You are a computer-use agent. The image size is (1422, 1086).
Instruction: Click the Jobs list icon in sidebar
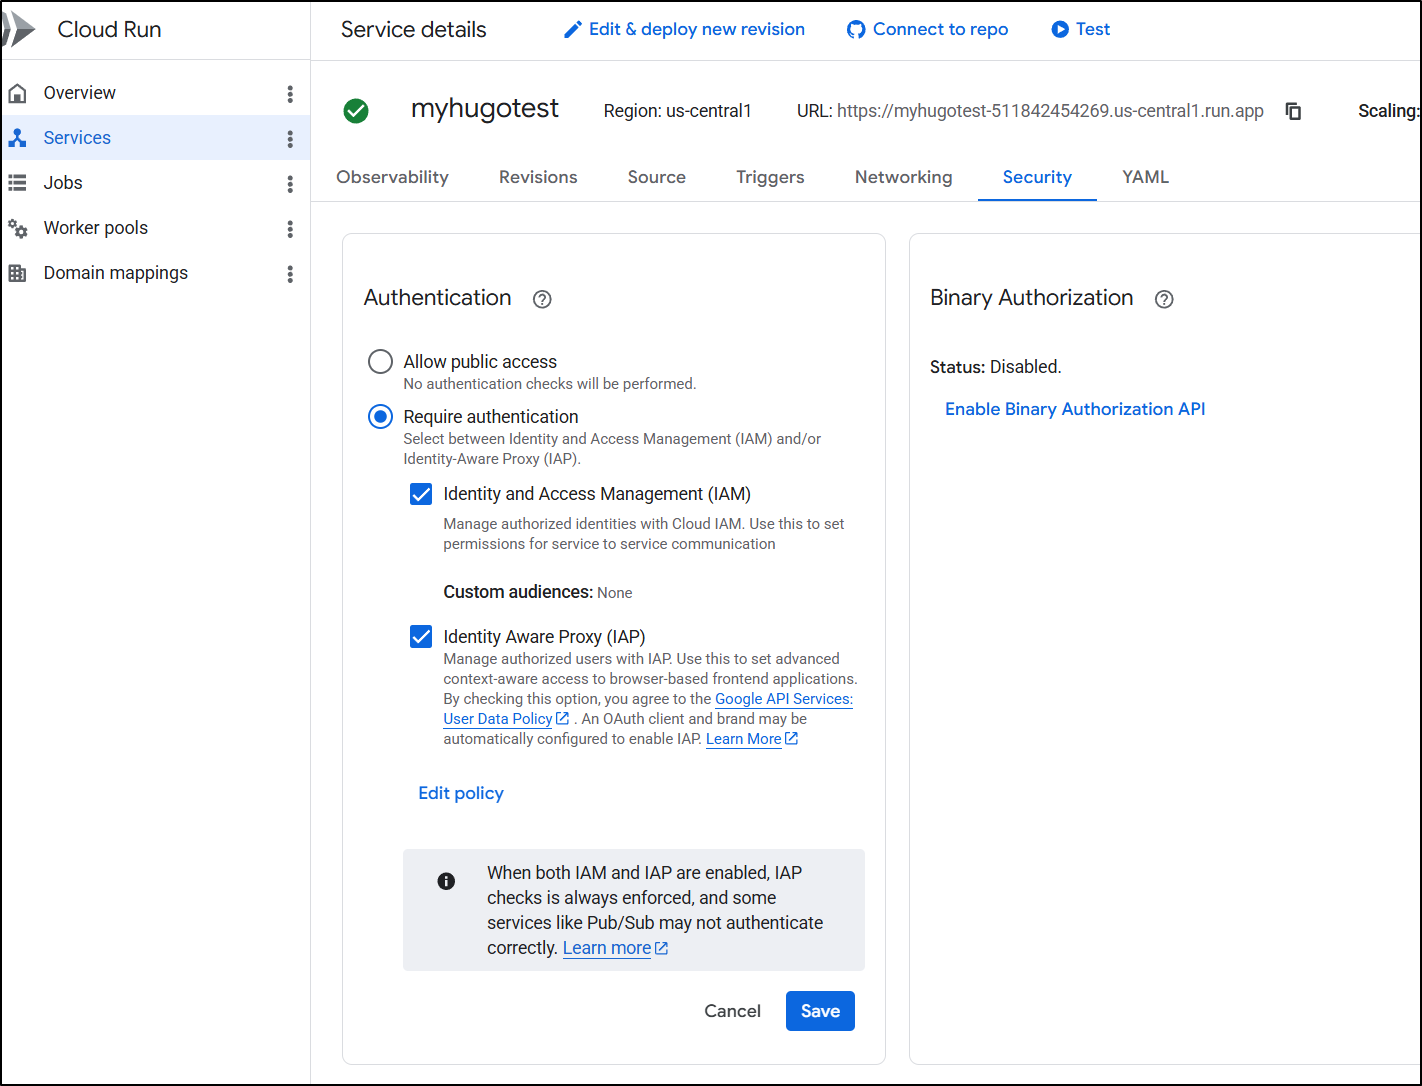point(18,183)
